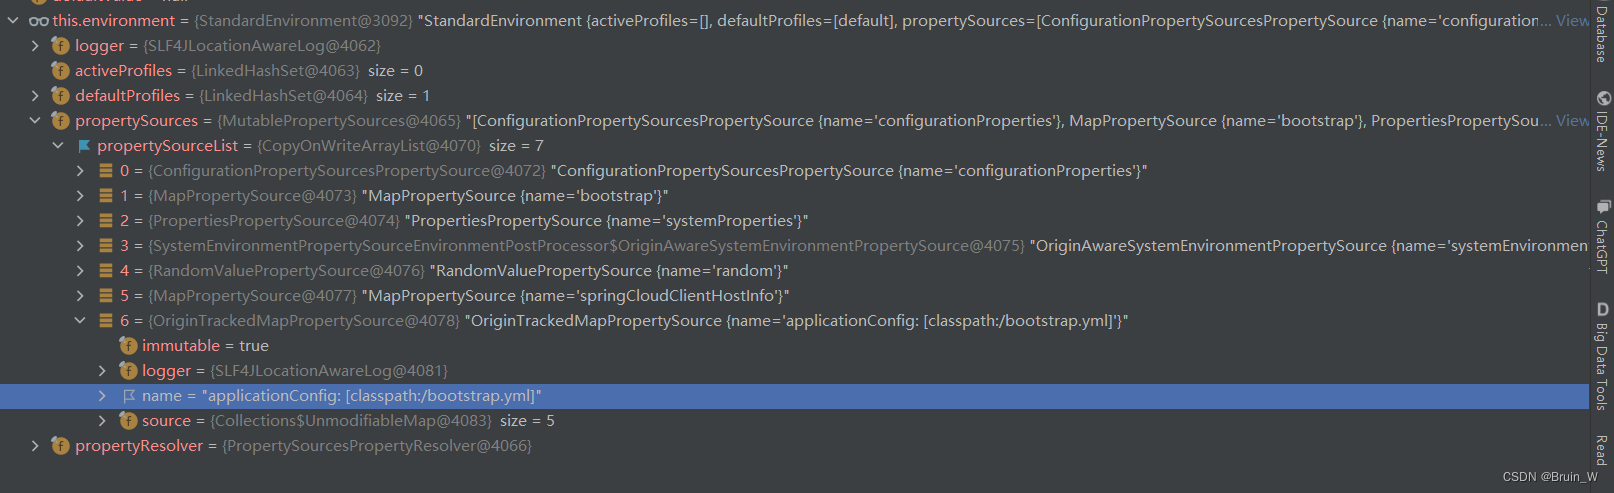Expand the logger SLF4JLocationAwareLog@4062 node
This screenshot has width=1614, height=493.
pyautogui.click(x=35, y=46)
